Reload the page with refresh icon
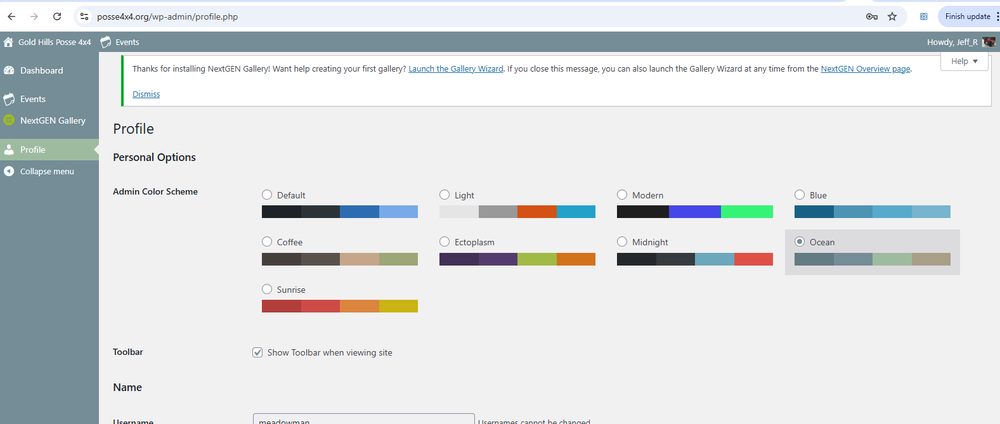 coord(57,17)
